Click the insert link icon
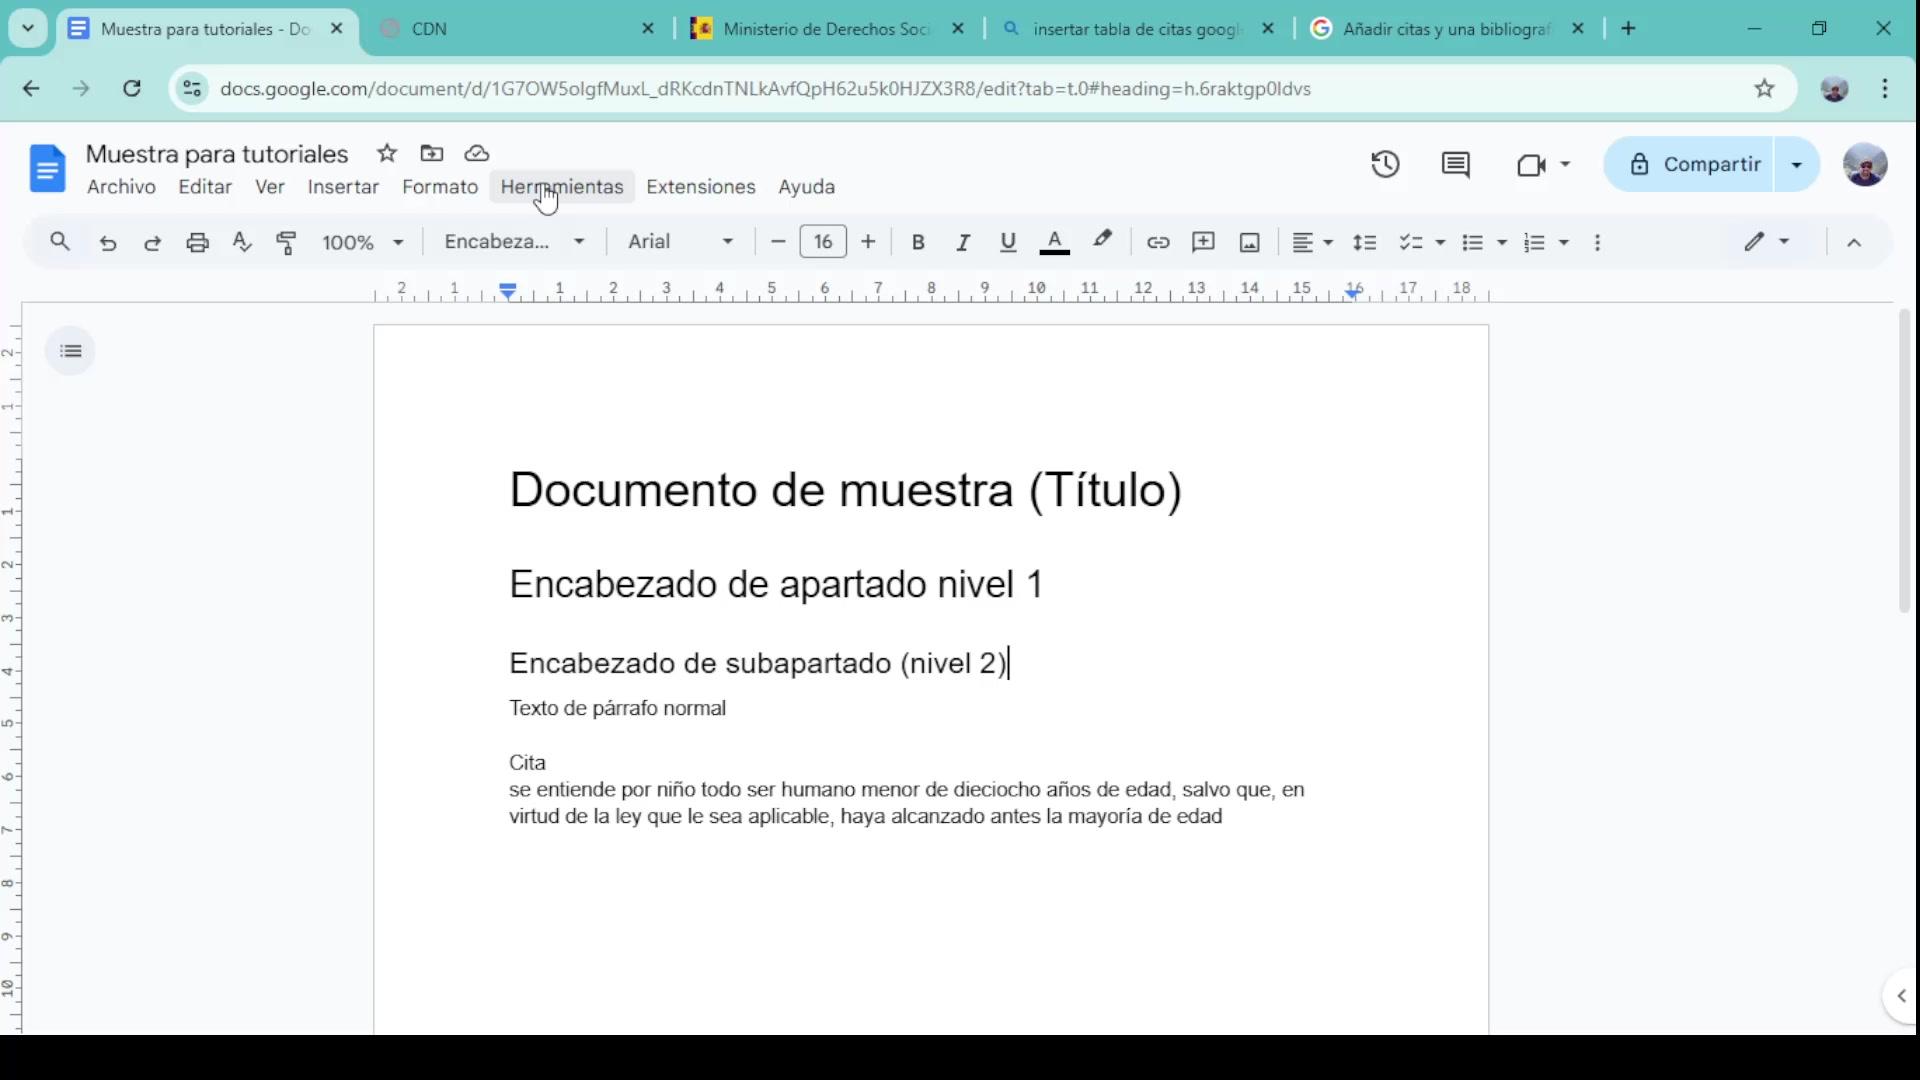Image resolution: width=1920 pixels, height=1080 pixels. pos(1158,242)
